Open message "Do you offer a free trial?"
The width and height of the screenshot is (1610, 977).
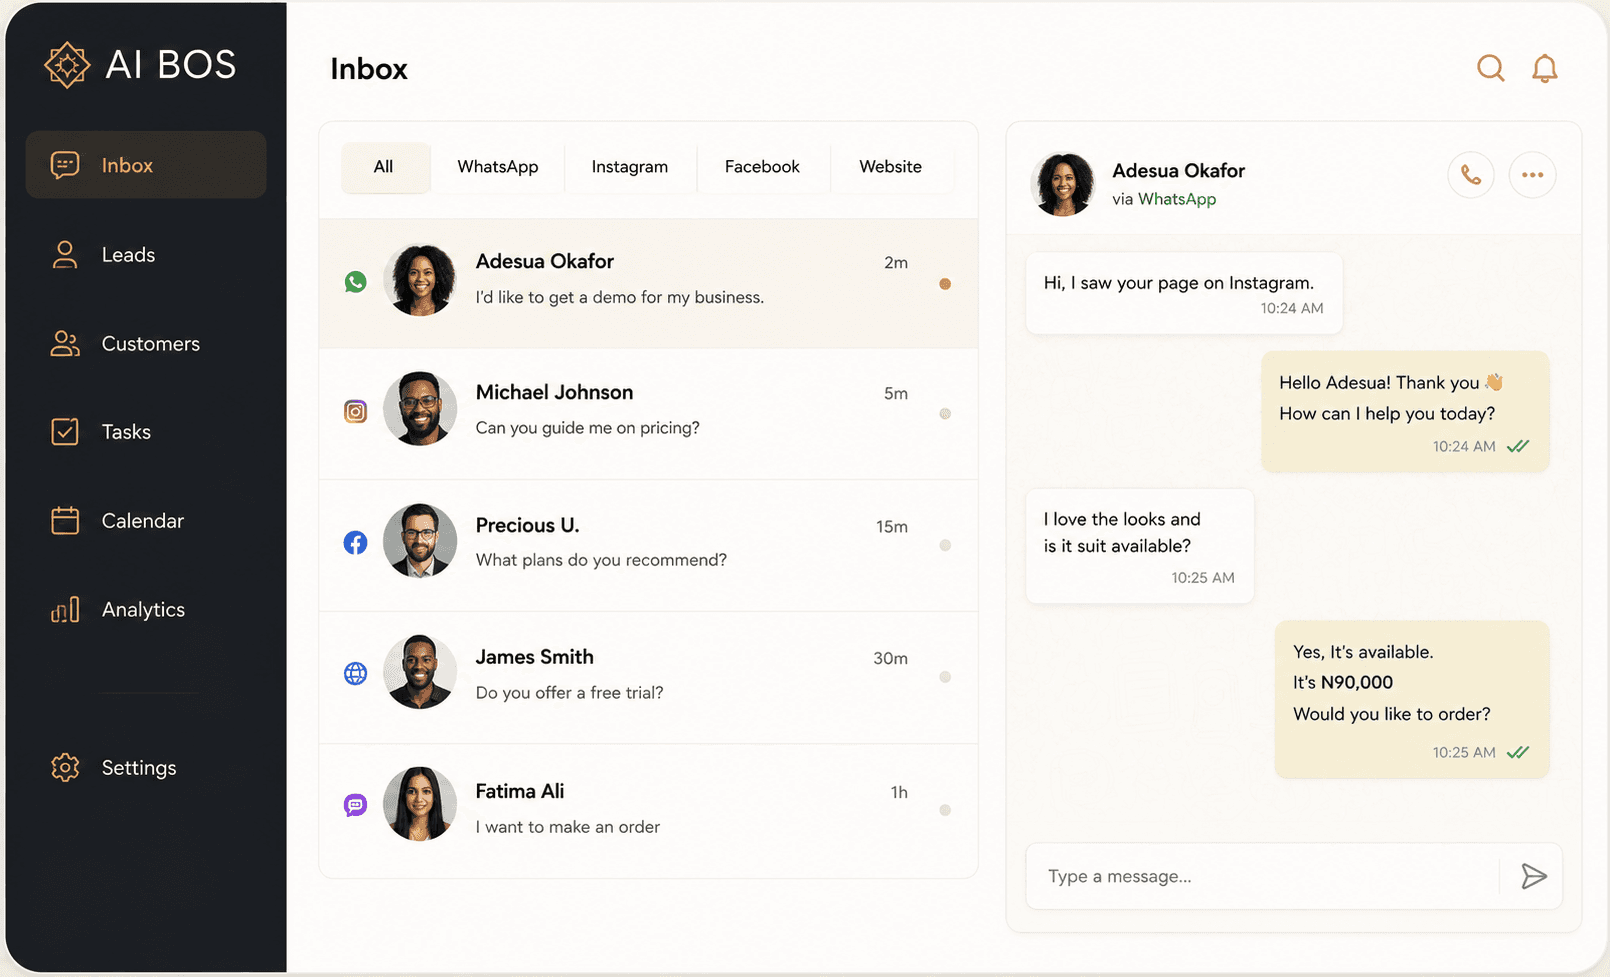point(648,677)
